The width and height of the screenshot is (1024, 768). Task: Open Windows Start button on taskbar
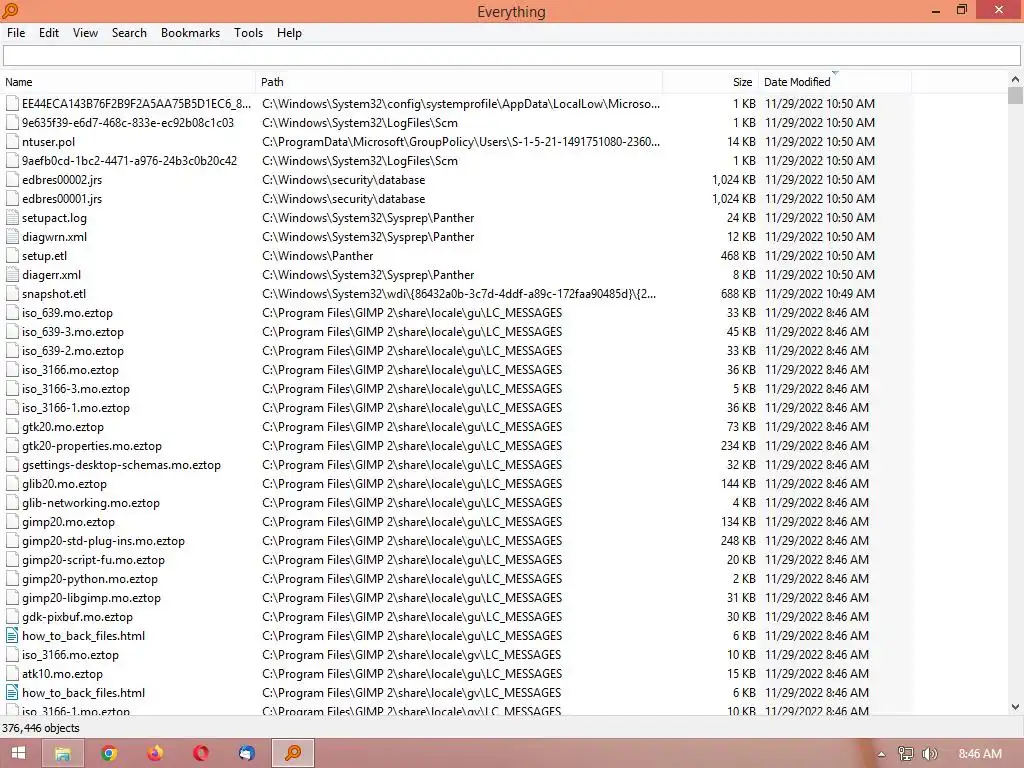pos(18,753)
